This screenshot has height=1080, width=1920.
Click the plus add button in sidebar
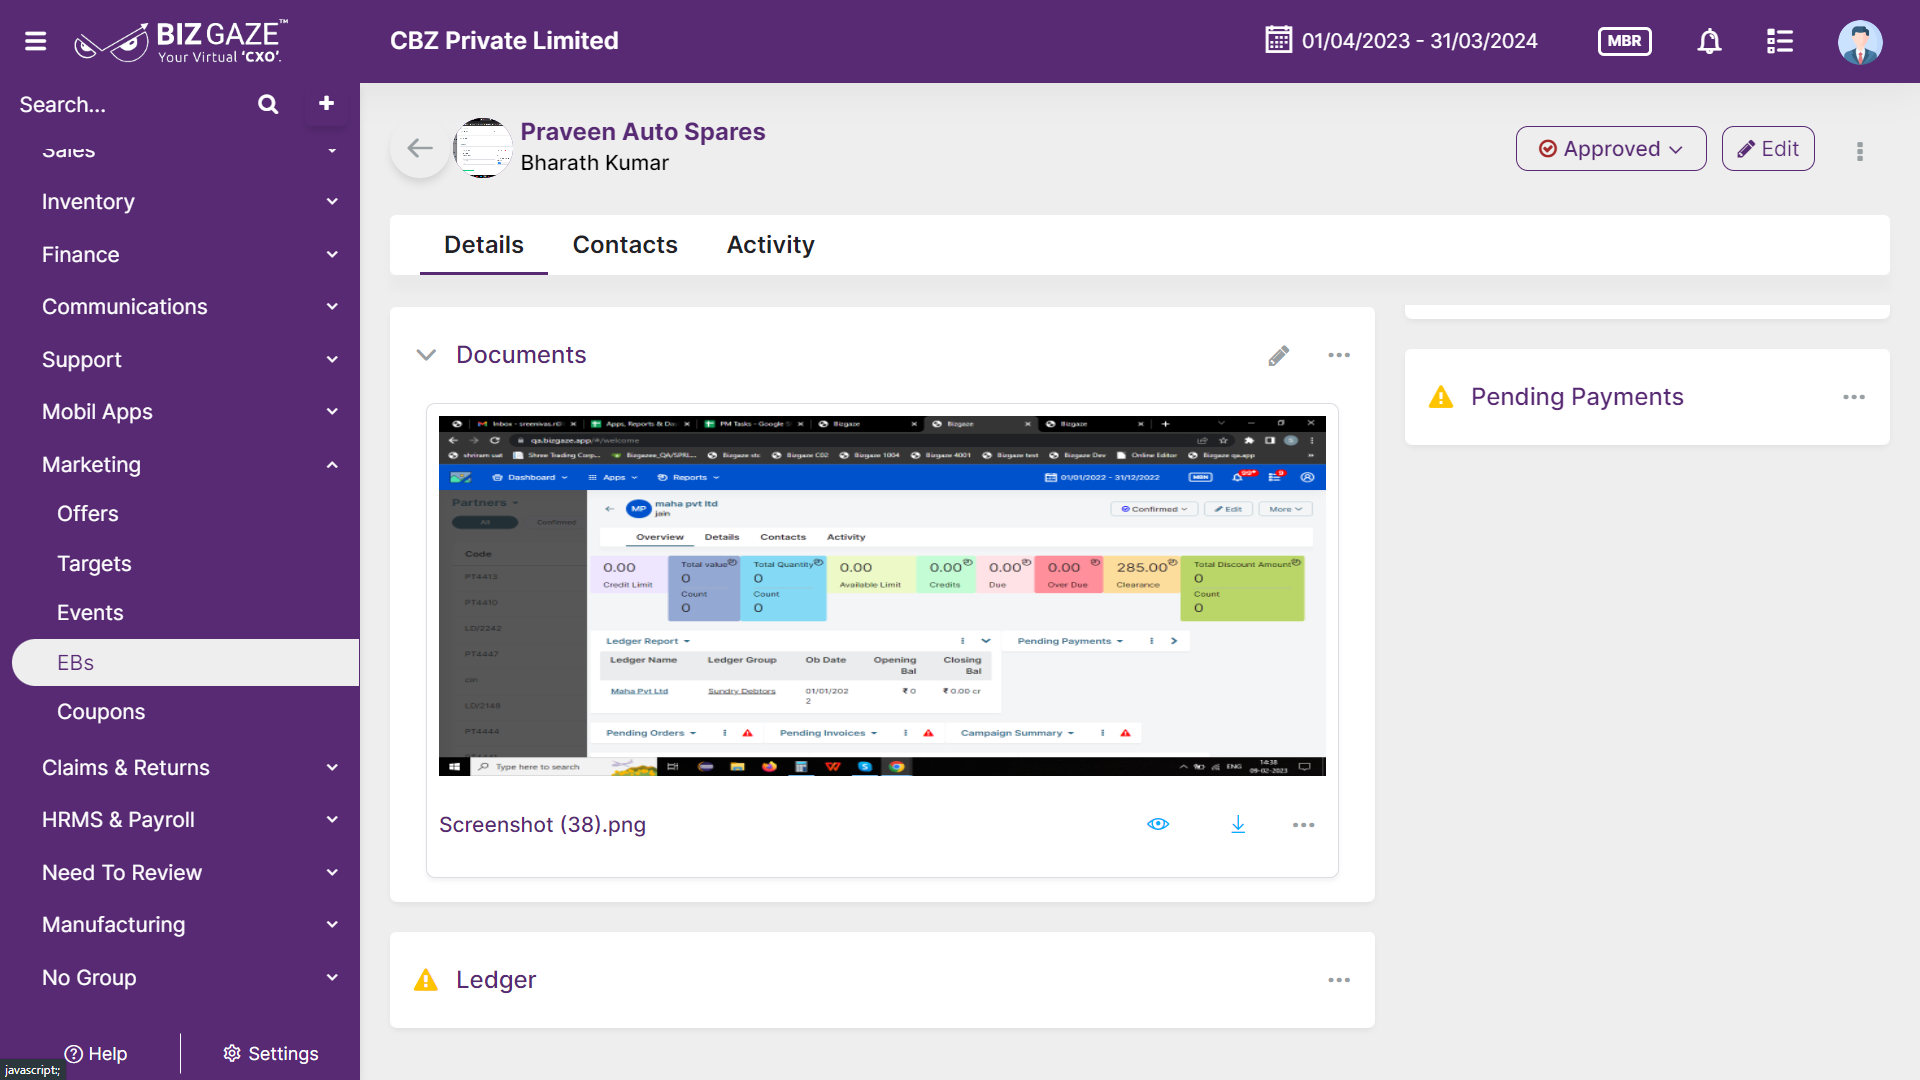click(326, 103)
